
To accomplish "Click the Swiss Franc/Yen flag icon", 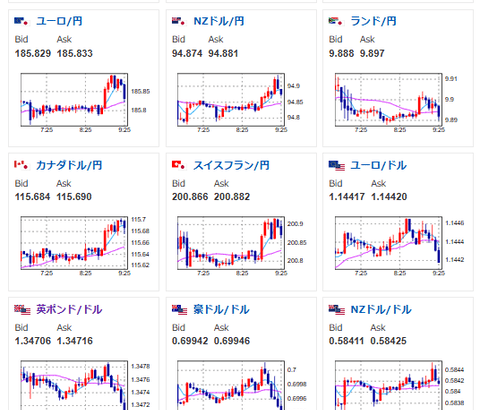I will coord(178,165).
